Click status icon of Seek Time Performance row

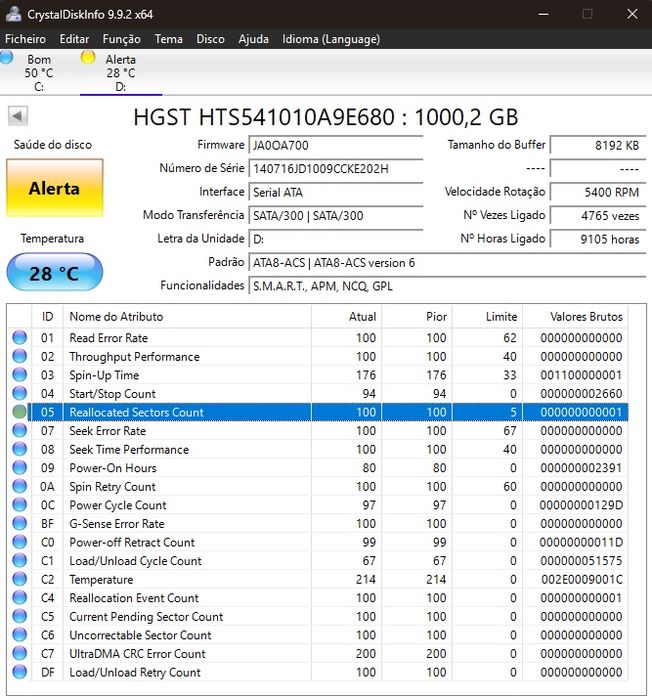point(19,449)
